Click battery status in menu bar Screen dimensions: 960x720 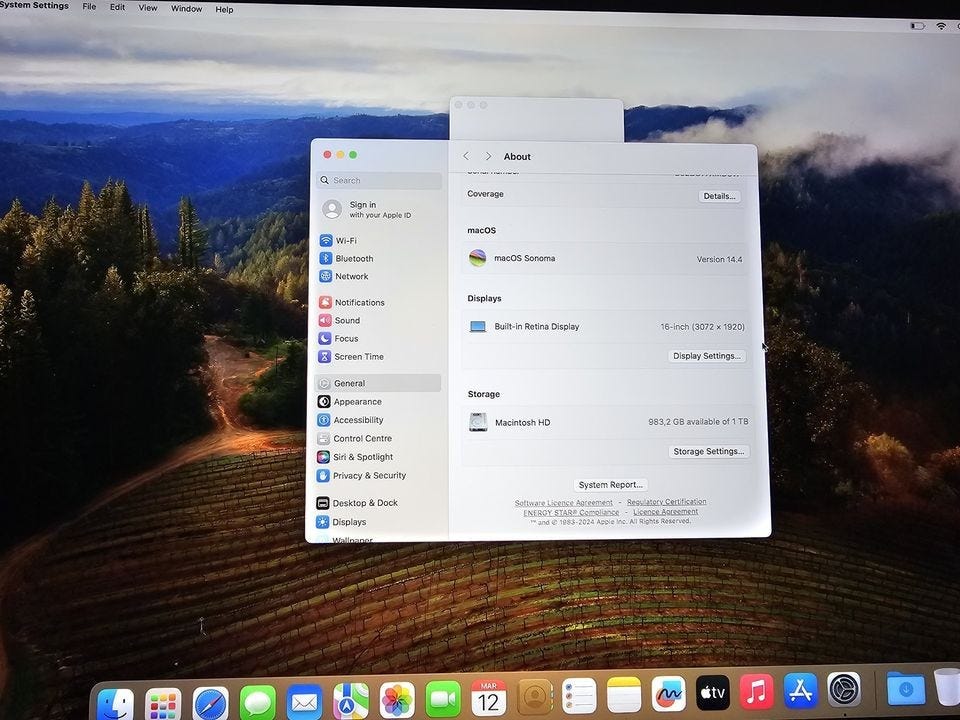[917, 26]
